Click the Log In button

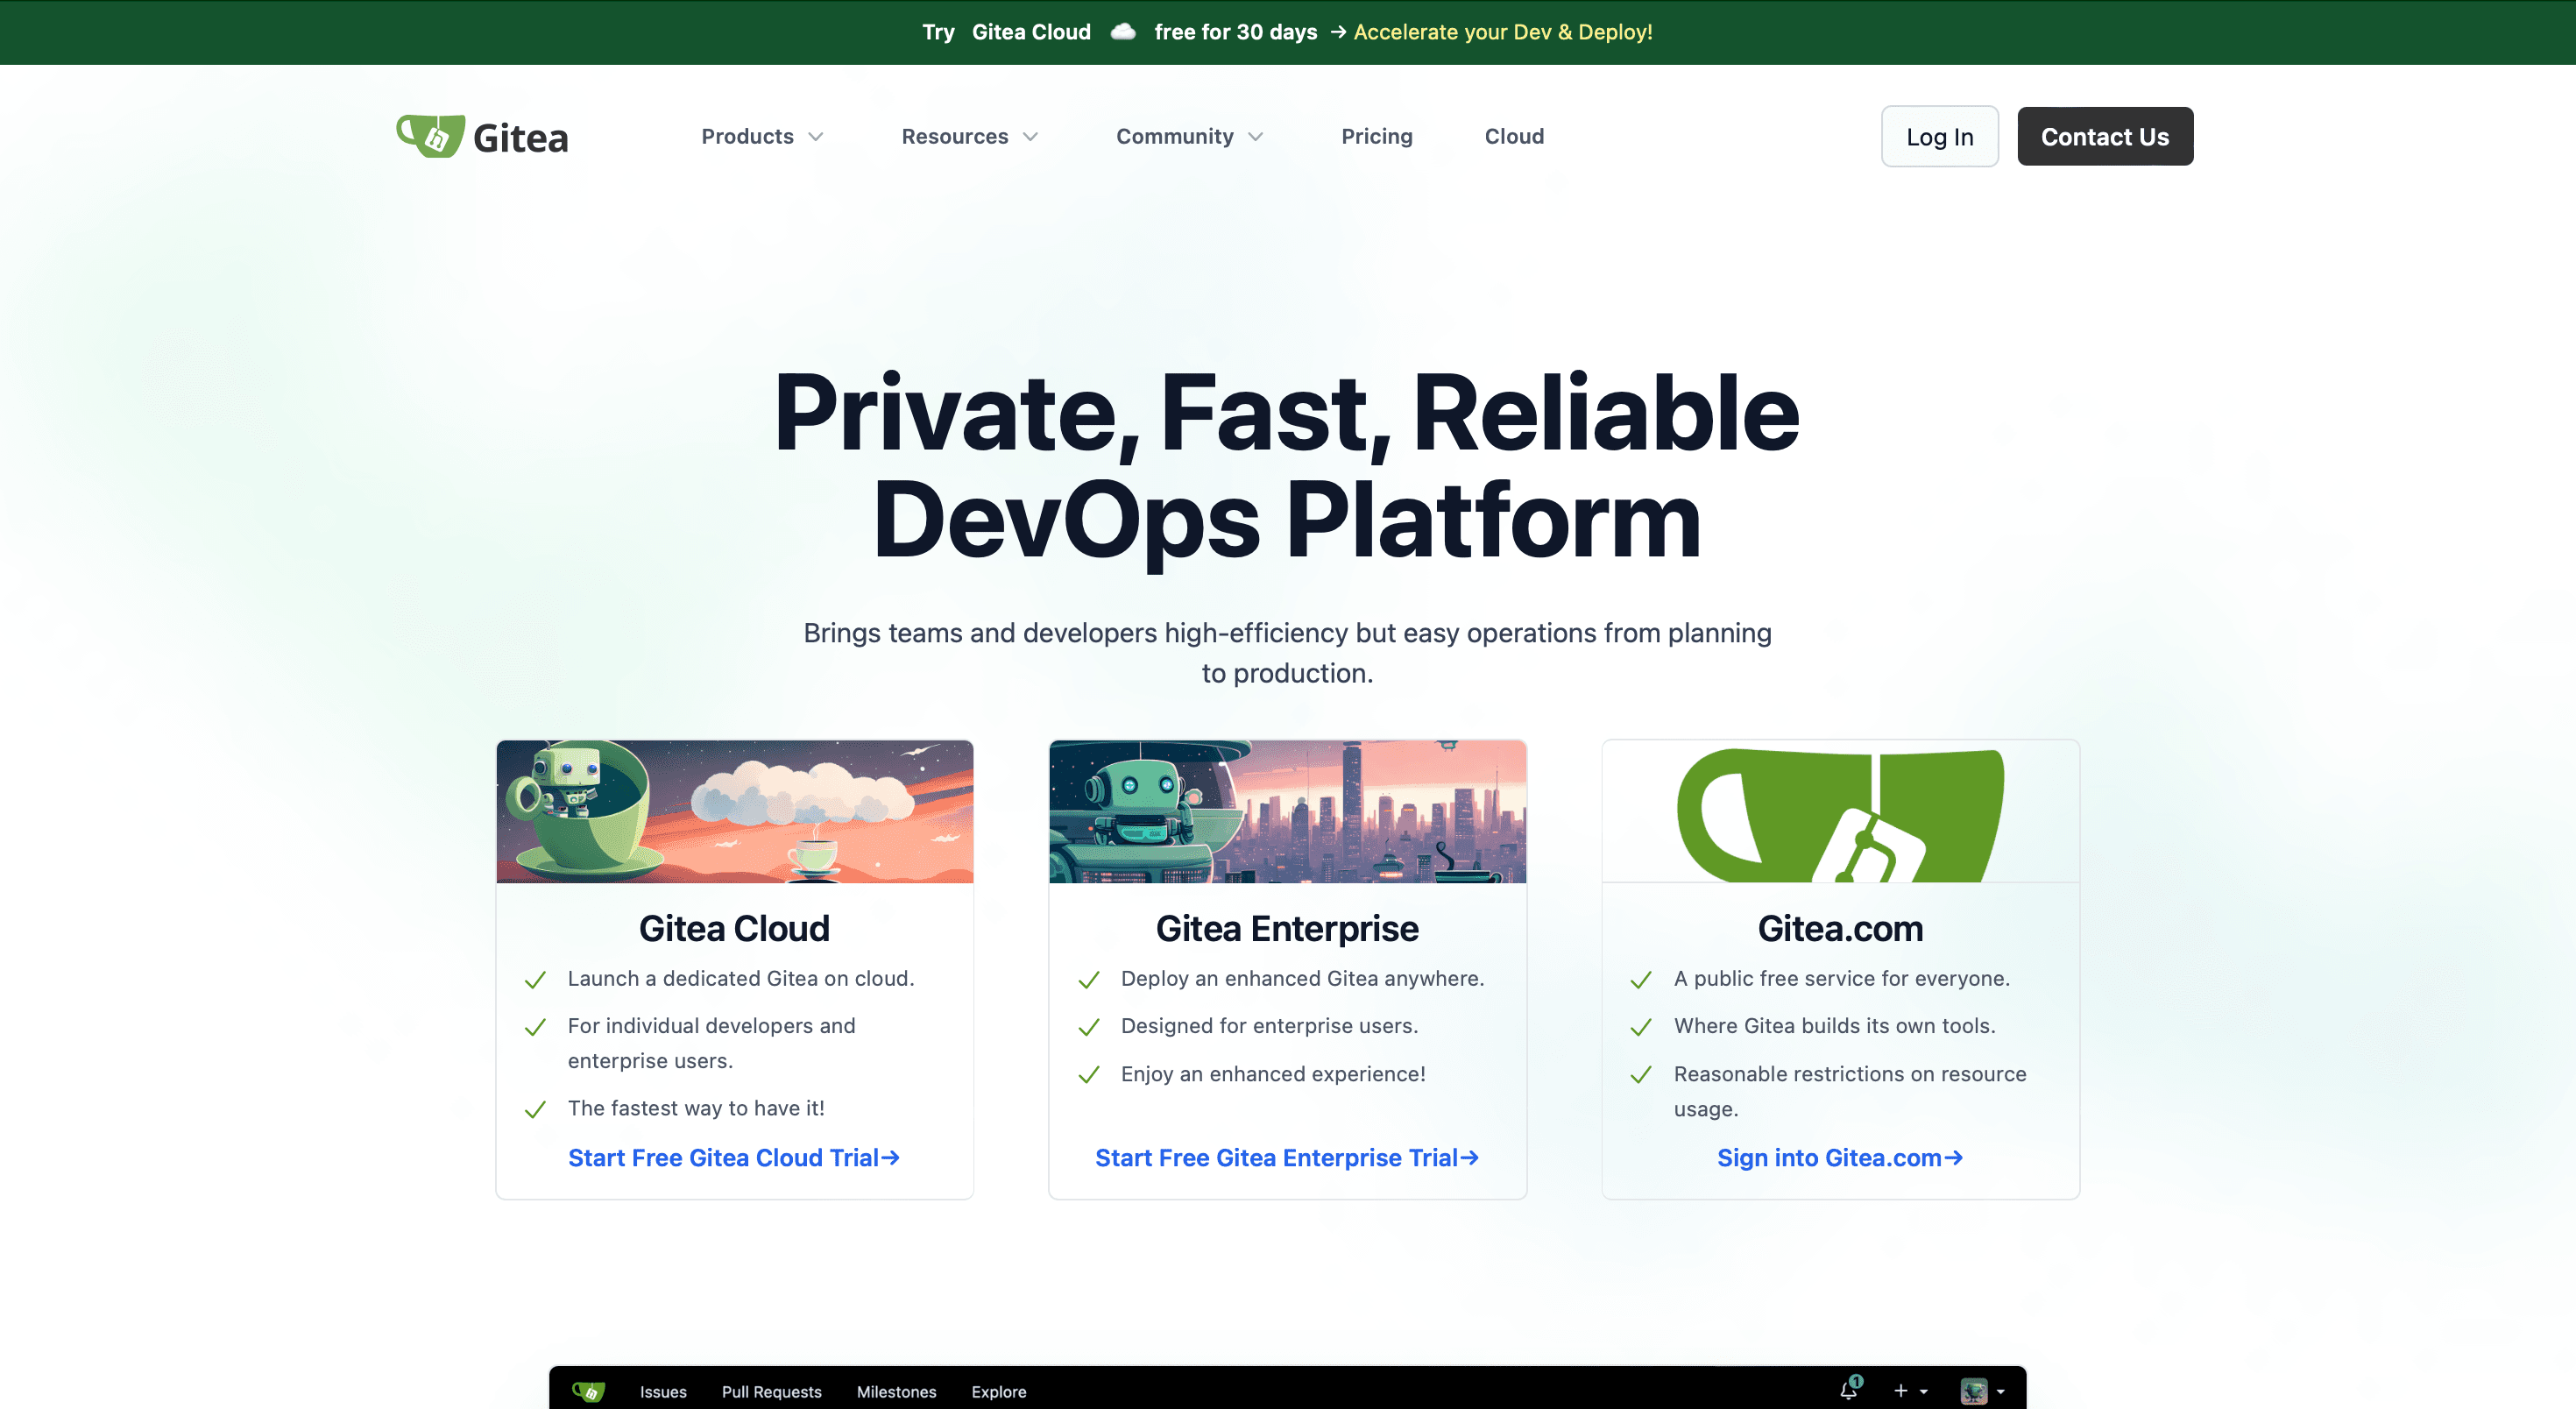1939,136
